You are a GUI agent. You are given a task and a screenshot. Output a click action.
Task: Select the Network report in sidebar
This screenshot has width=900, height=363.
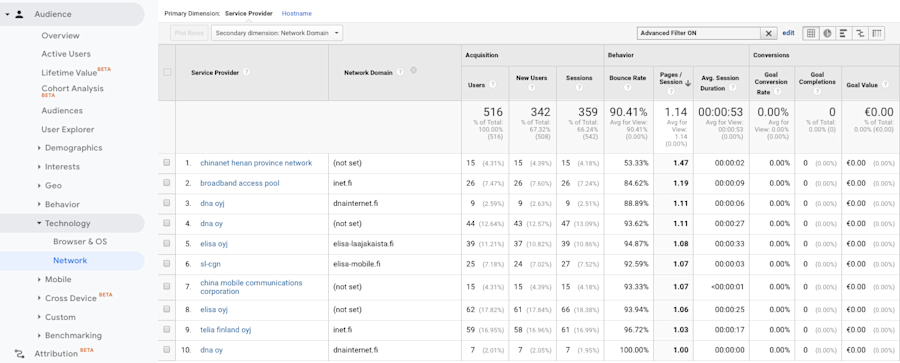[x=70, y=261]
